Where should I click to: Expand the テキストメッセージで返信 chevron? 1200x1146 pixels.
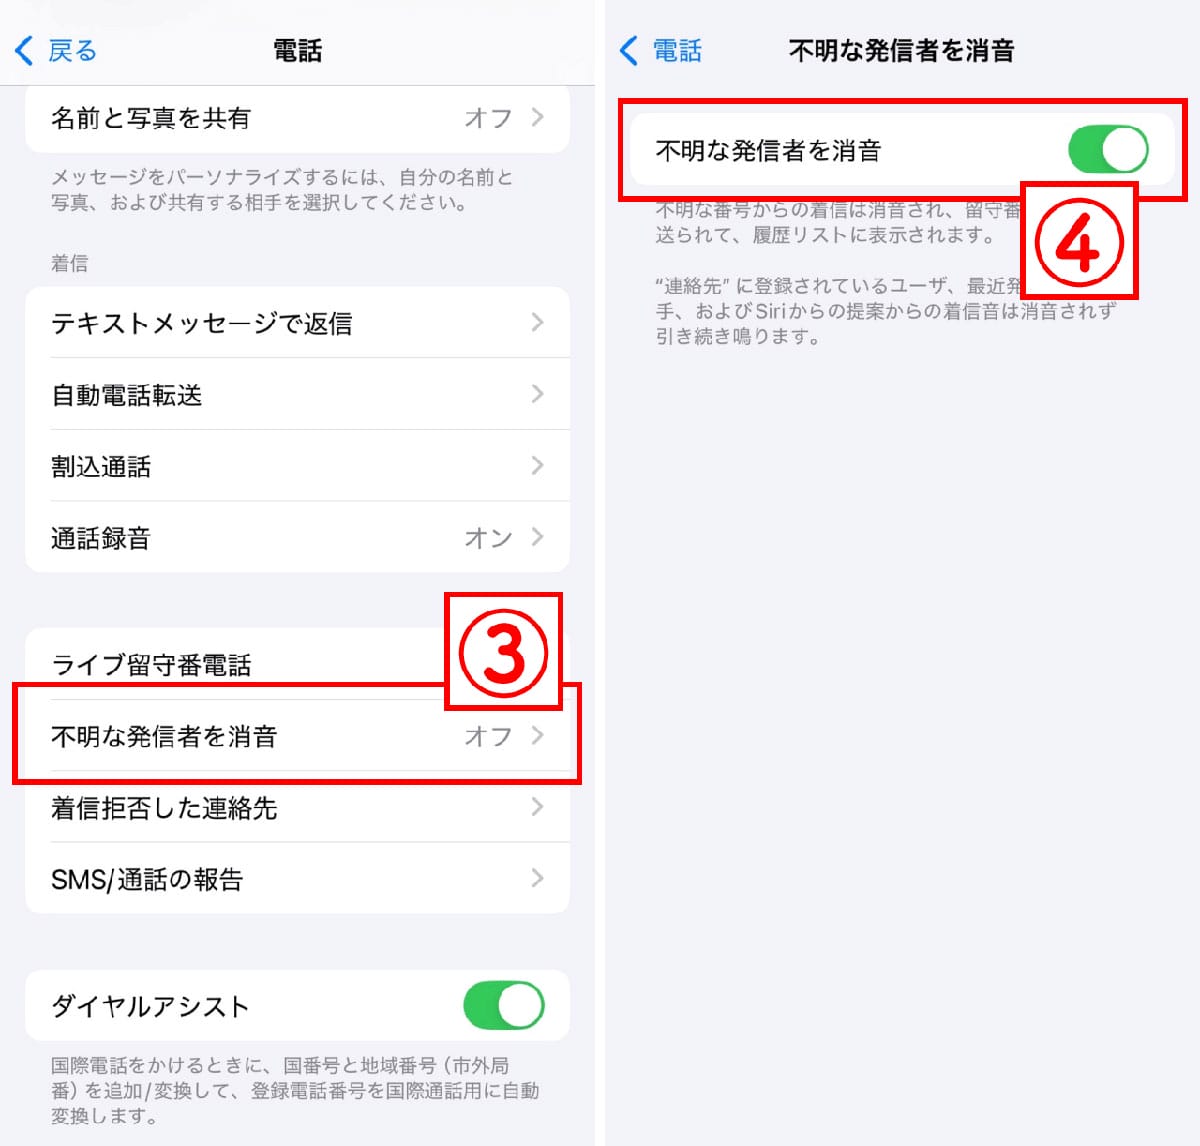pos(537,322)
